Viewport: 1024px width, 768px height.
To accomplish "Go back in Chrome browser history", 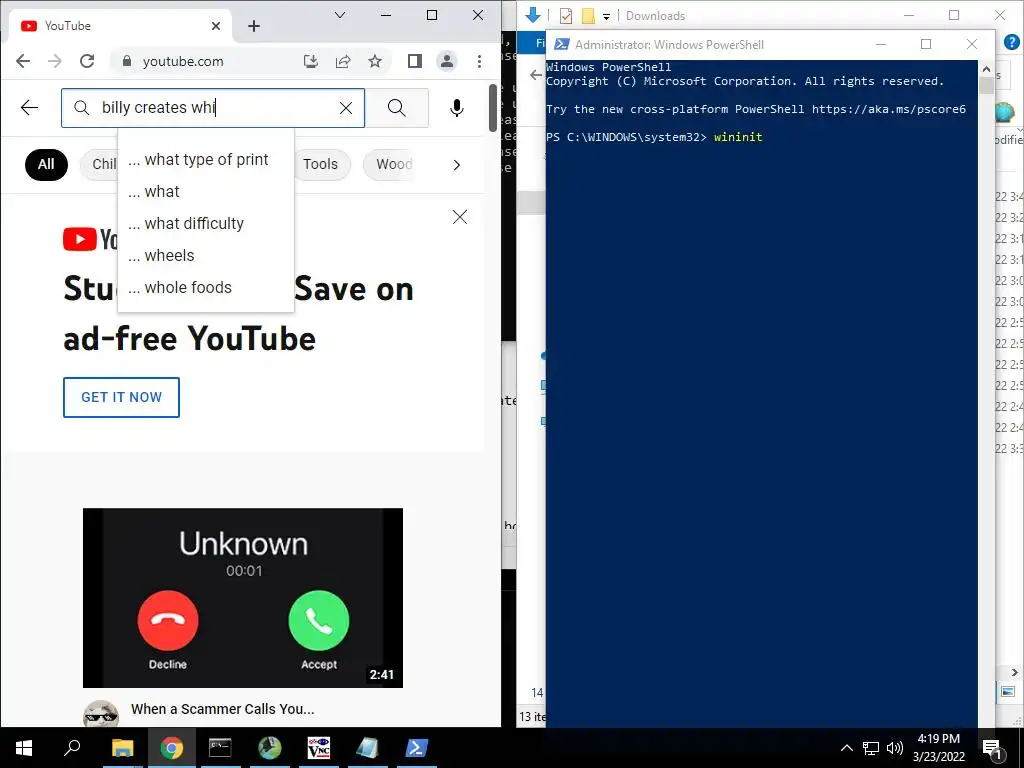I will click(23, 61).
